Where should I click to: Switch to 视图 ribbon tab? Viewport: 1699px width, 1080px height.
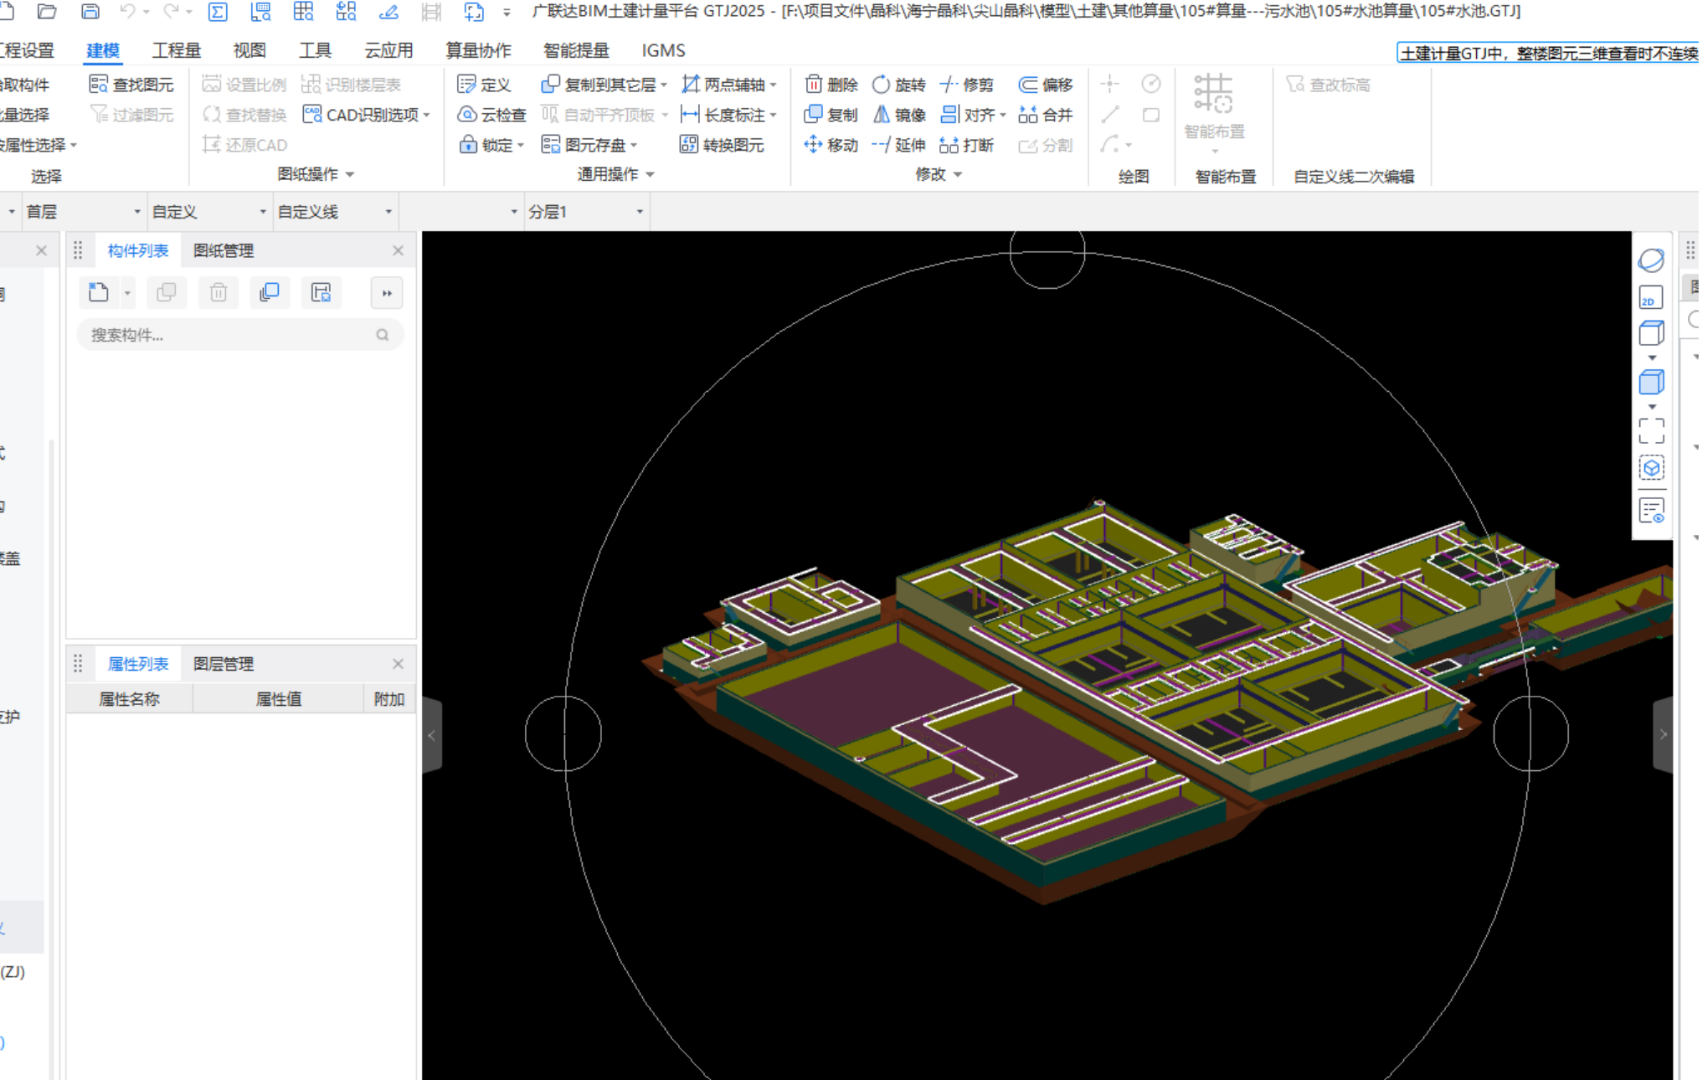click(x=250, y=50)
